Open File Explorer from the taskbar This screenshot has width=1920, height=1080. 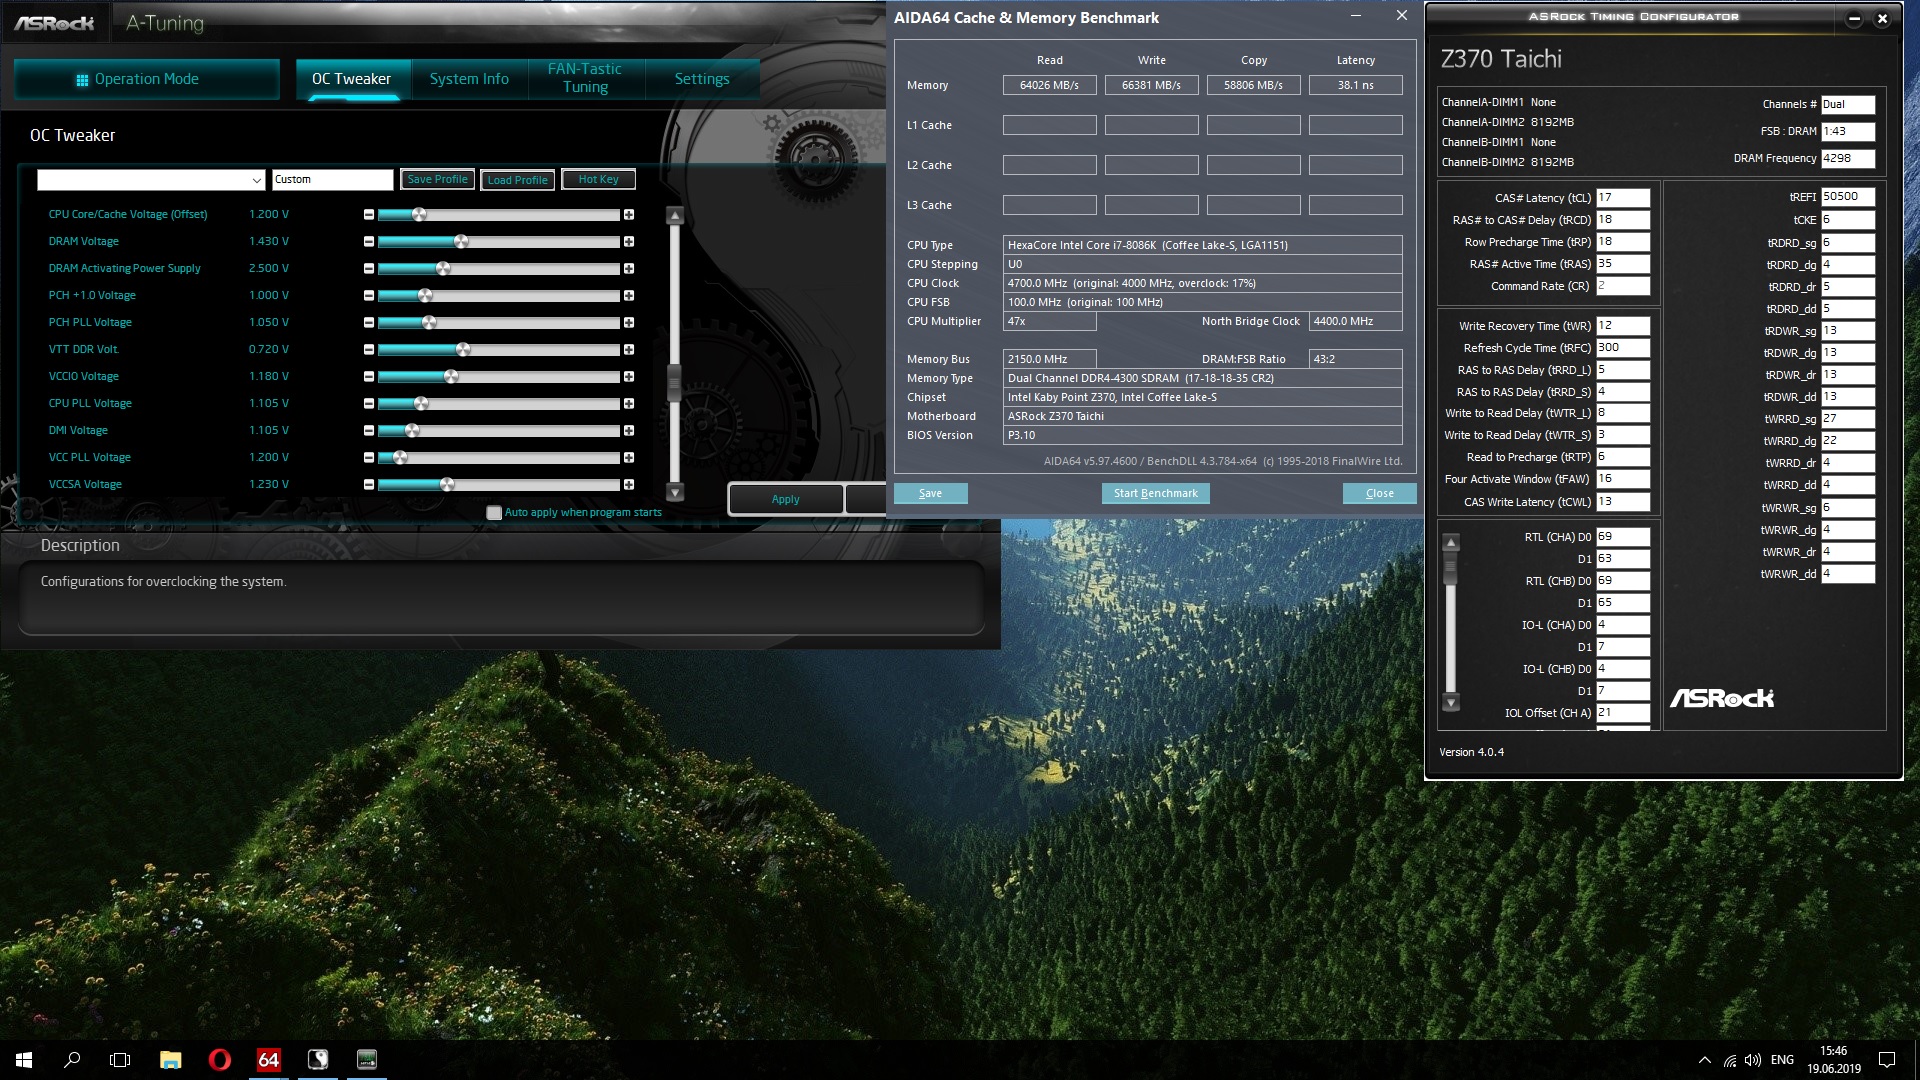pyautogui.click(x=170, y=1060)
